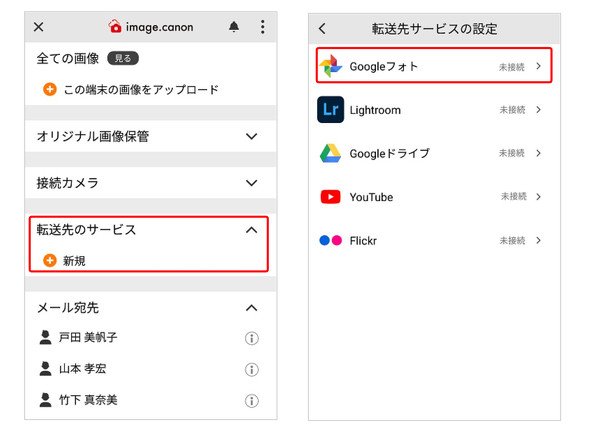
Task: Tap the notification bell icon
Action: coord(234,27)
